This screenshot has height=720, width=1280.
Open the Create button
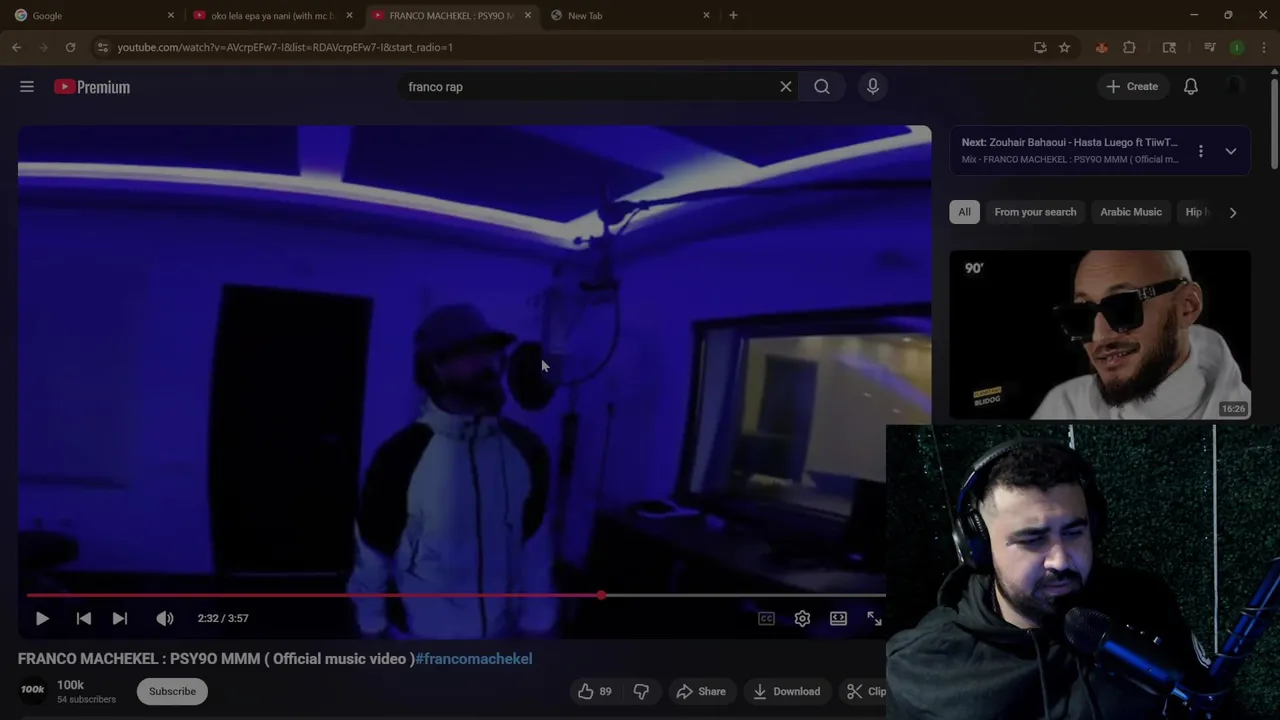tap(1132, 87)
